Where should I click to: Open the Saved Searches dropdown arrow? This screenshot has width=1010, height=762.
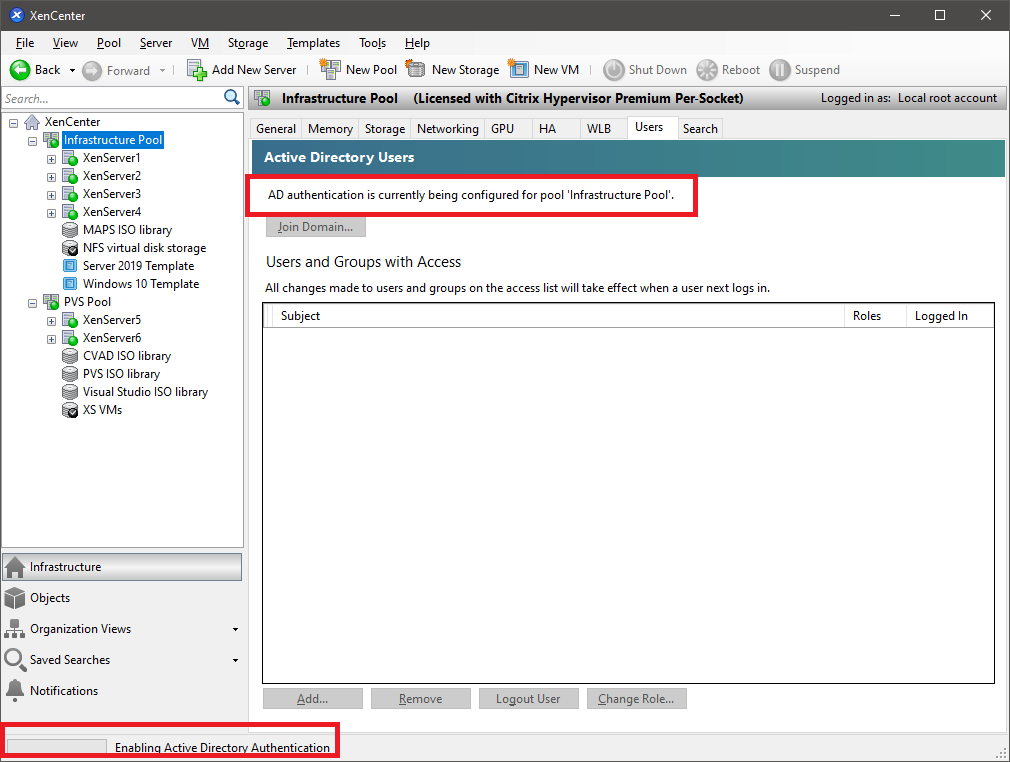coord(235,661)
